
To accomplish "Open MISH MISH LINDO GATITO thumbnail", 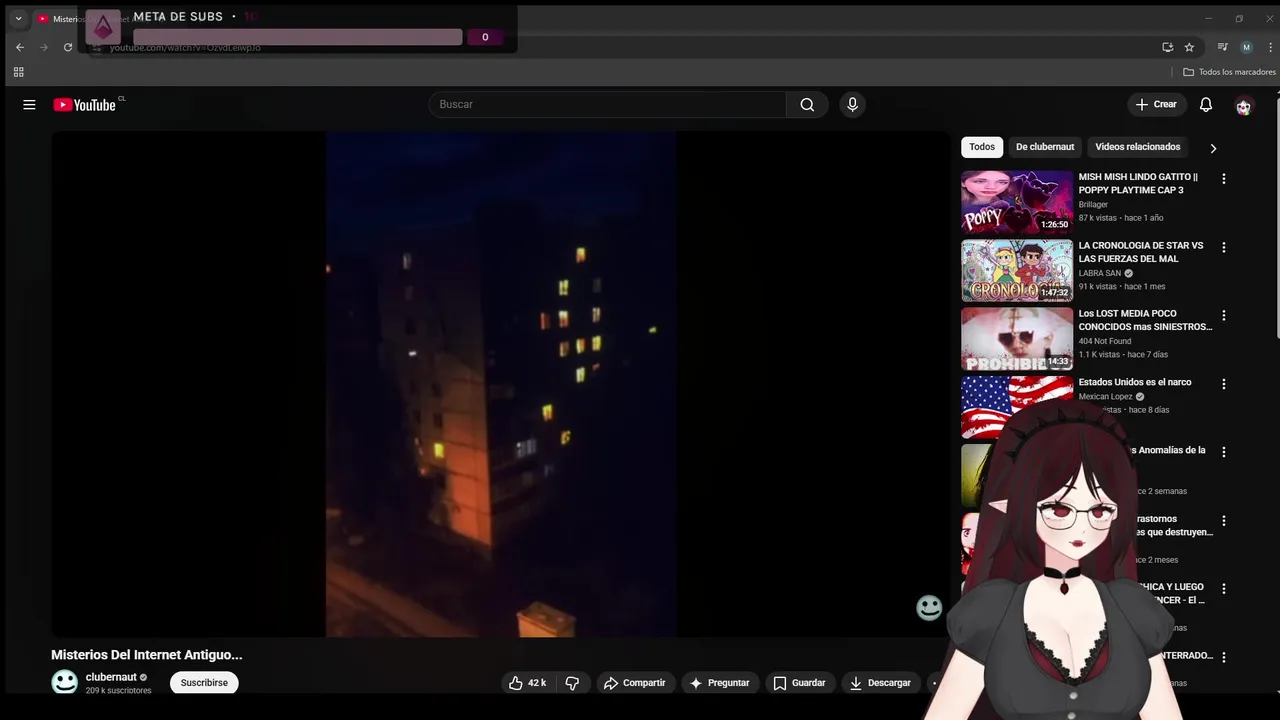I will (1017, 201).
